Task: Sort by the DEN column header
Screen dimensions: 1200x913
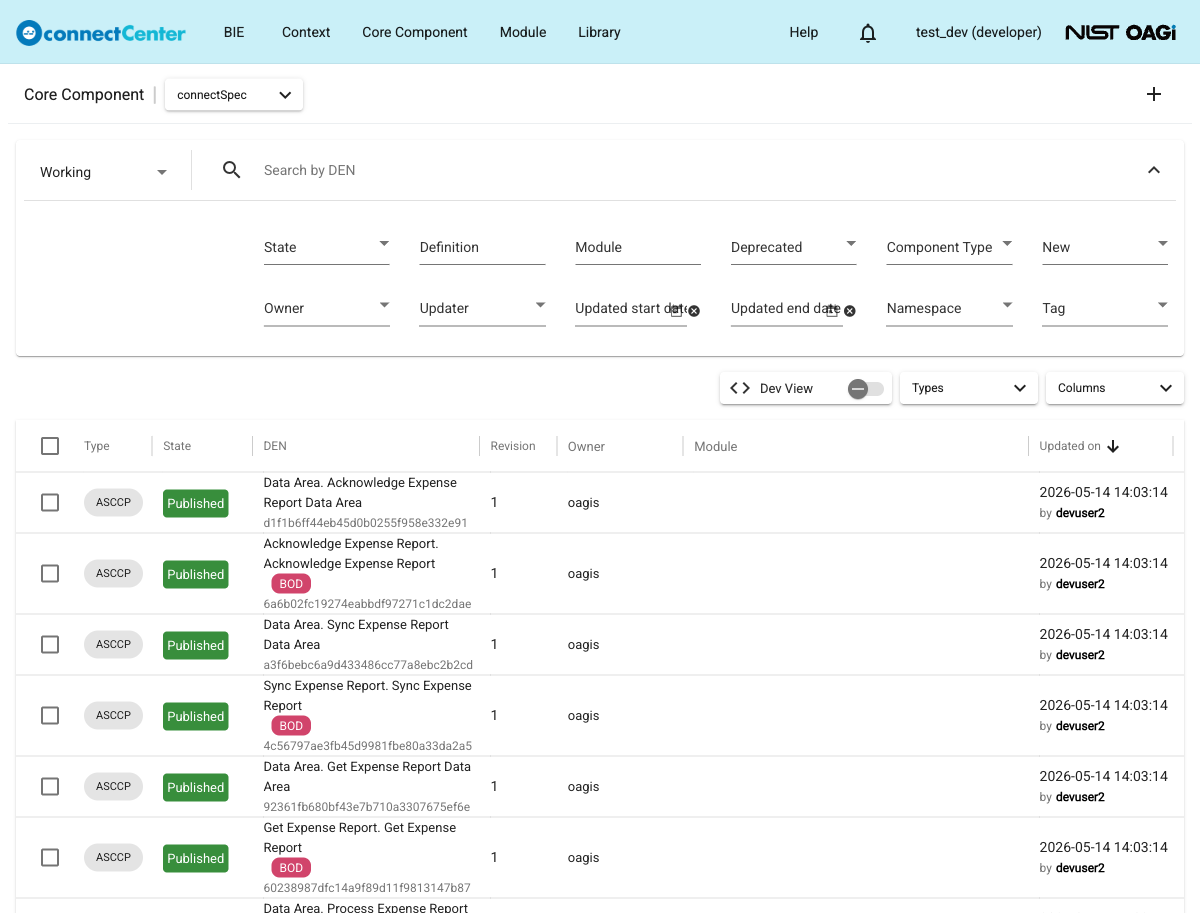Action: tap(275, 446)
